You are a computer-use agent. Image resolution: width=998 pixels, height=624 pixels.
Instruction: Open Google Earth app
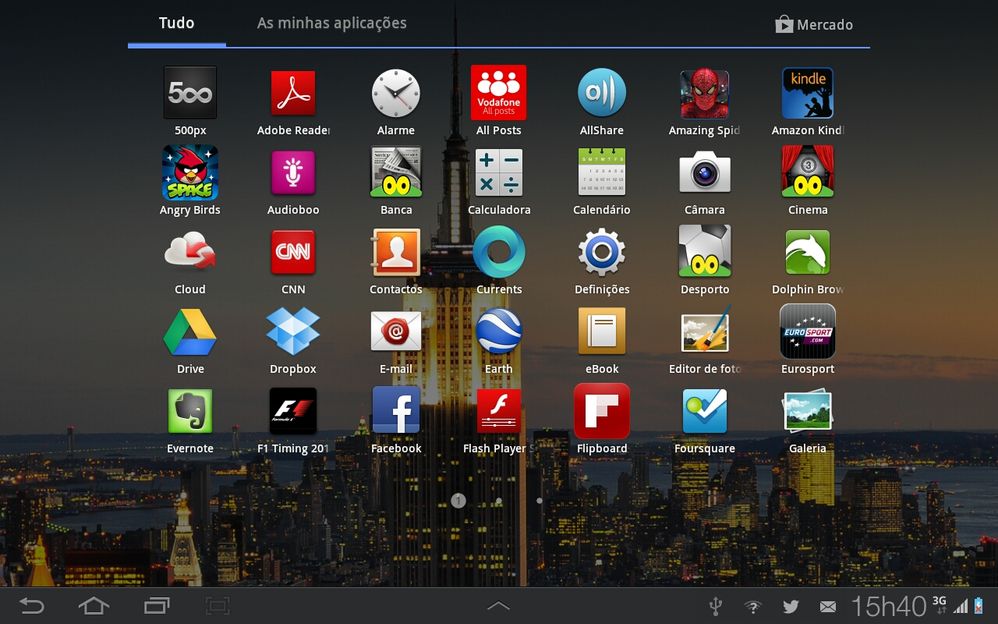pos(499,332)
